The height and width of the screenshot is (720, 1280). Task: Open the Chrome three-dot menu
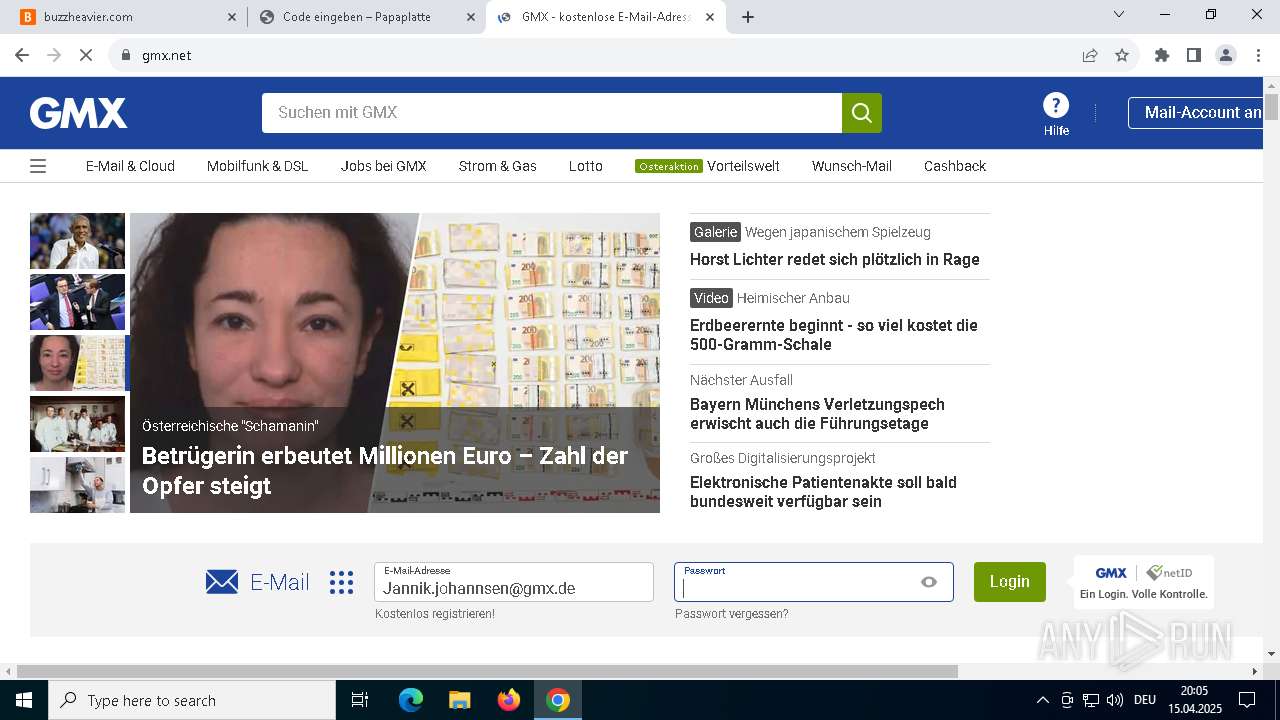click(1258, 55)
